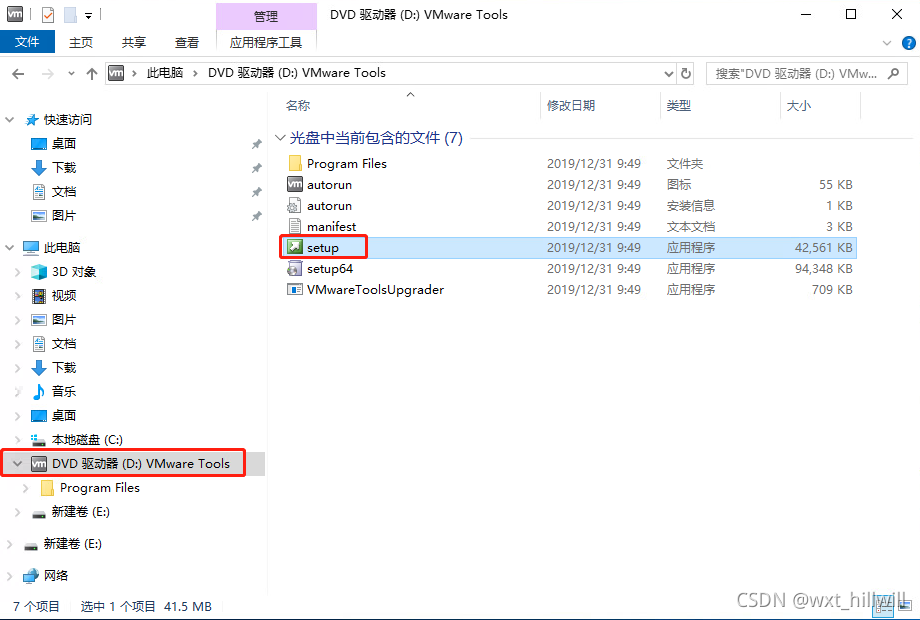The image size is (920, 620).
Task: Open 视频 folder in tree
Action: [64, 296]
